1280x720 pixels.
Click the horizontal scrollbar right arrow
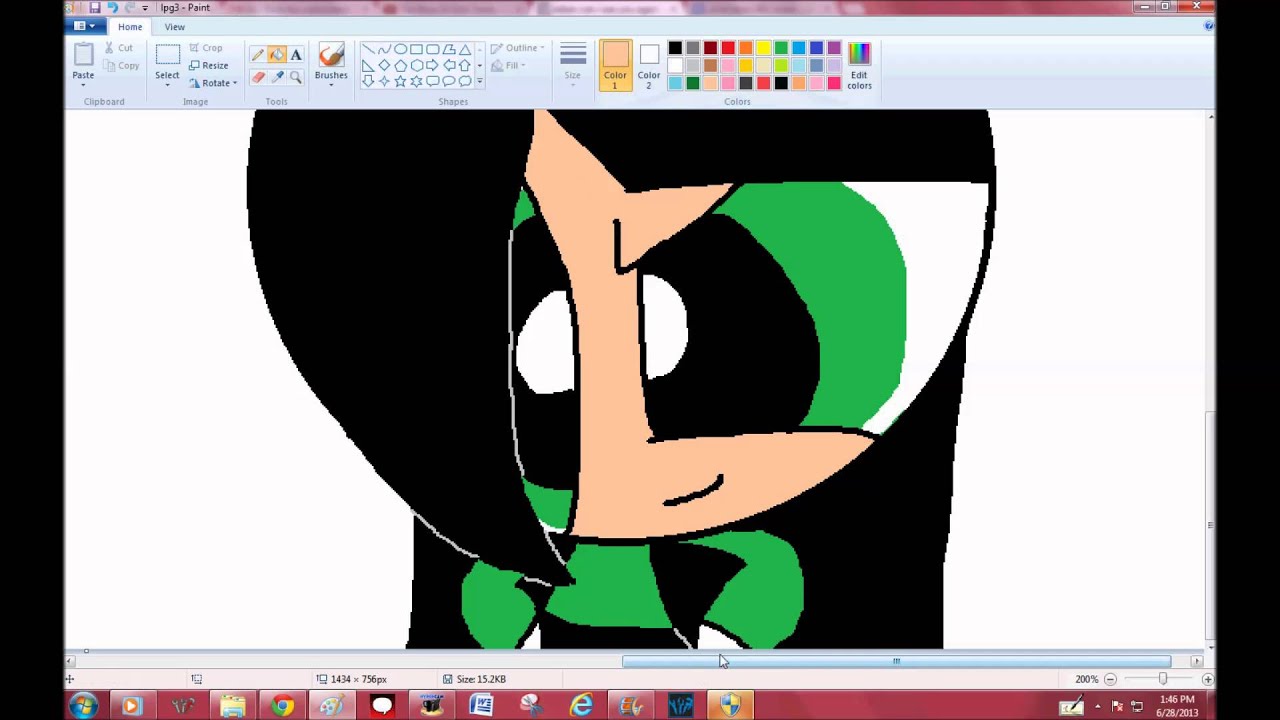tap(1196, 661)
